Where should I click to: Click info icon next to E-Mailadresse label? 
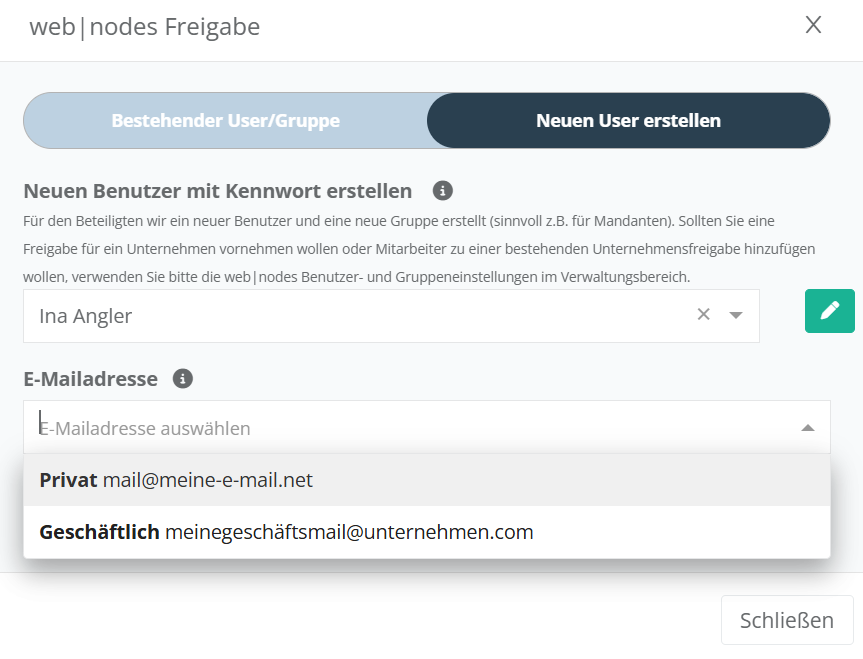click(183, 379)
